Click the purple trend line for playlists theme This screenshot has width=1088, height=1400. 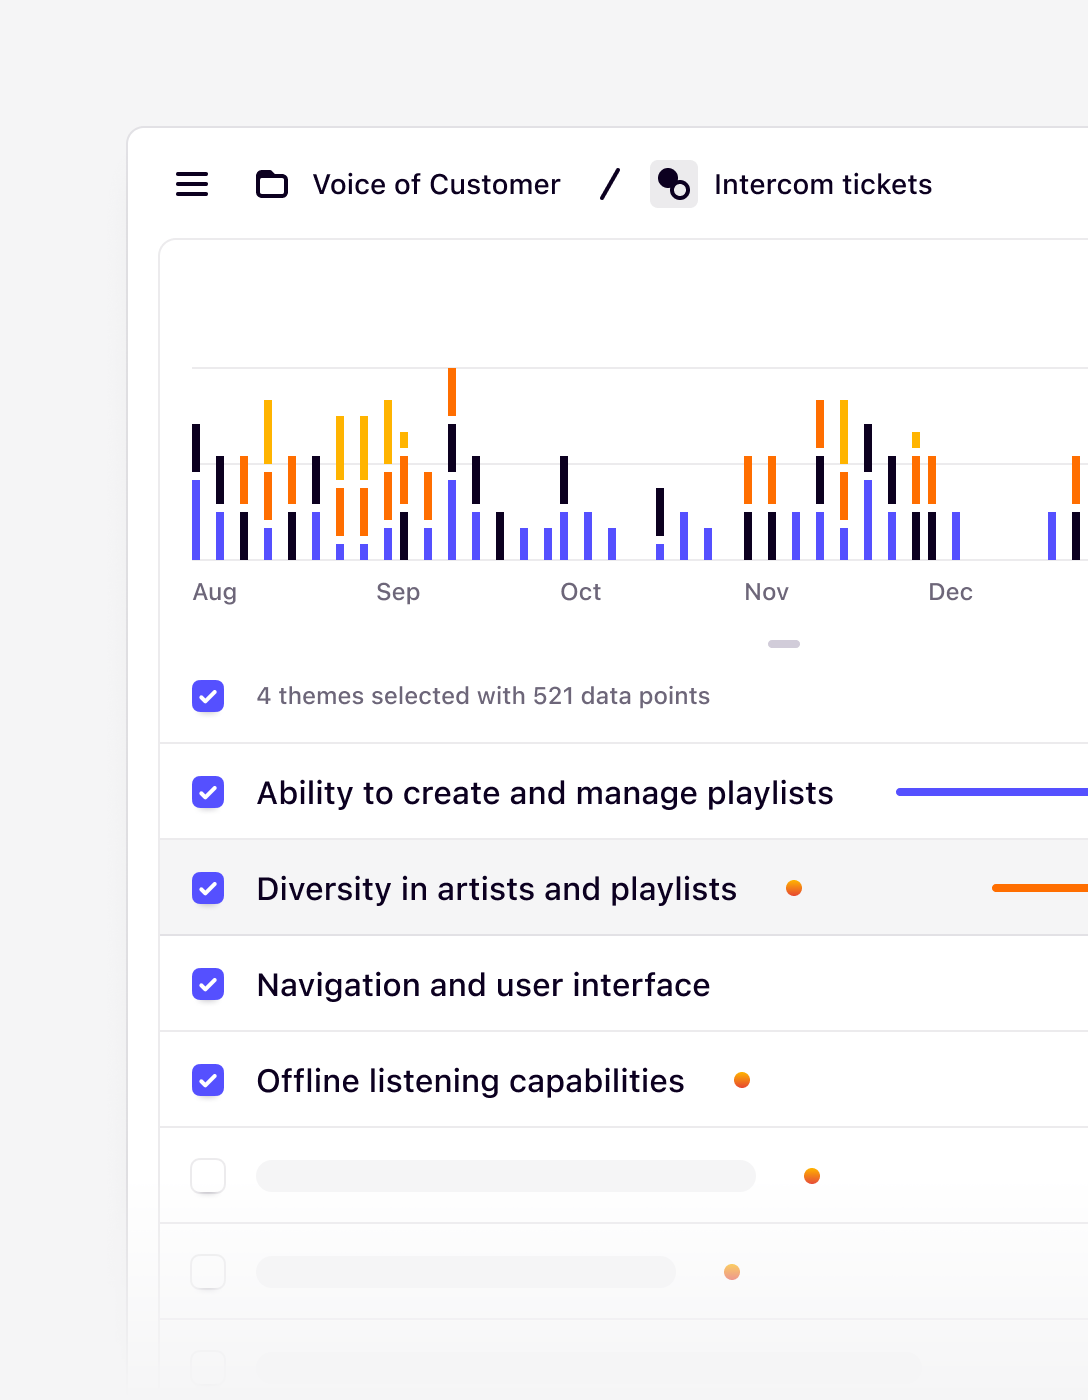(990, 791)
